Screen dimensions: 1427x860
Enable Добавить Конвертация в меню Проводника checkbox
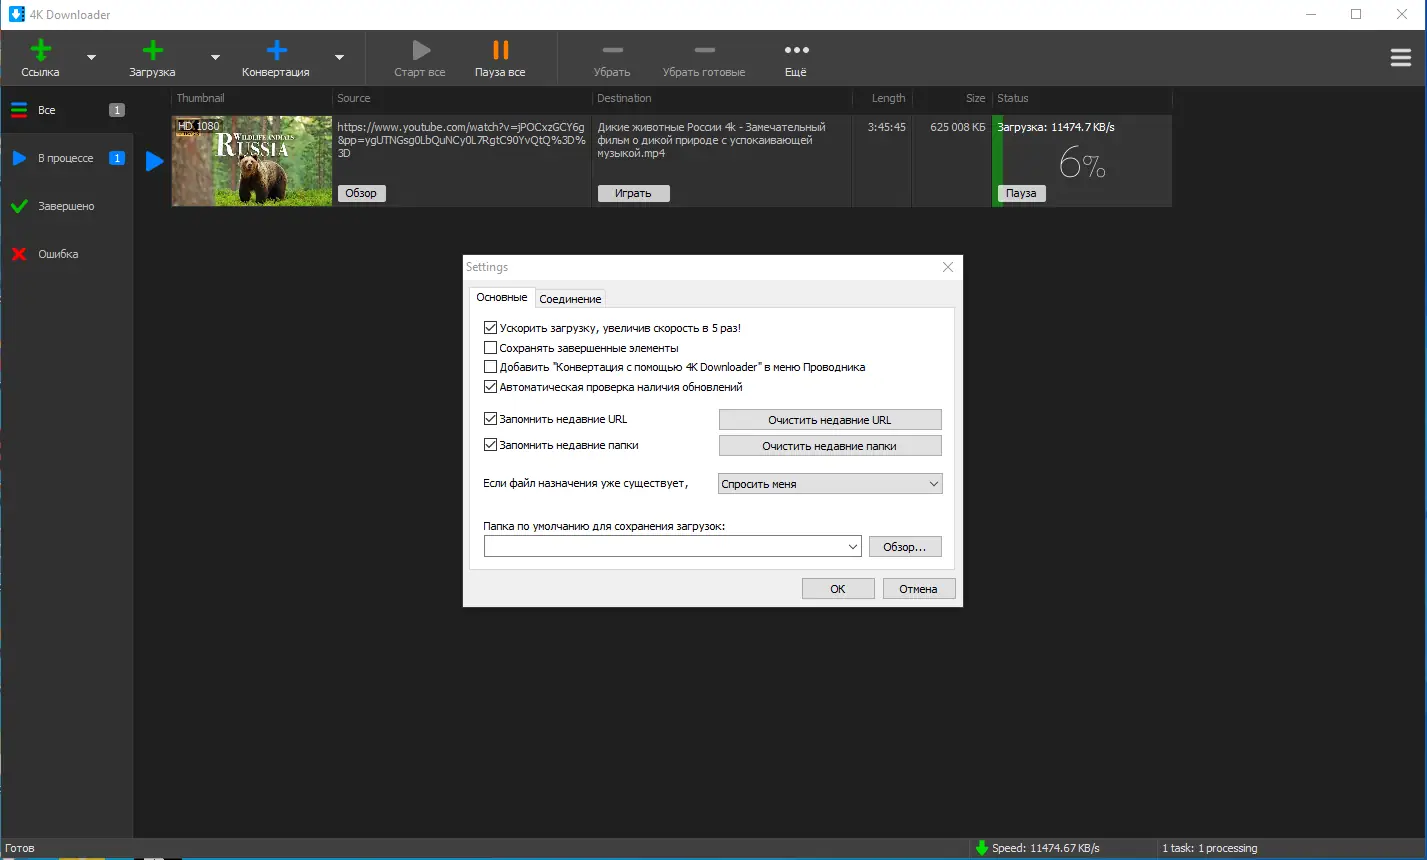click(490, 367)
